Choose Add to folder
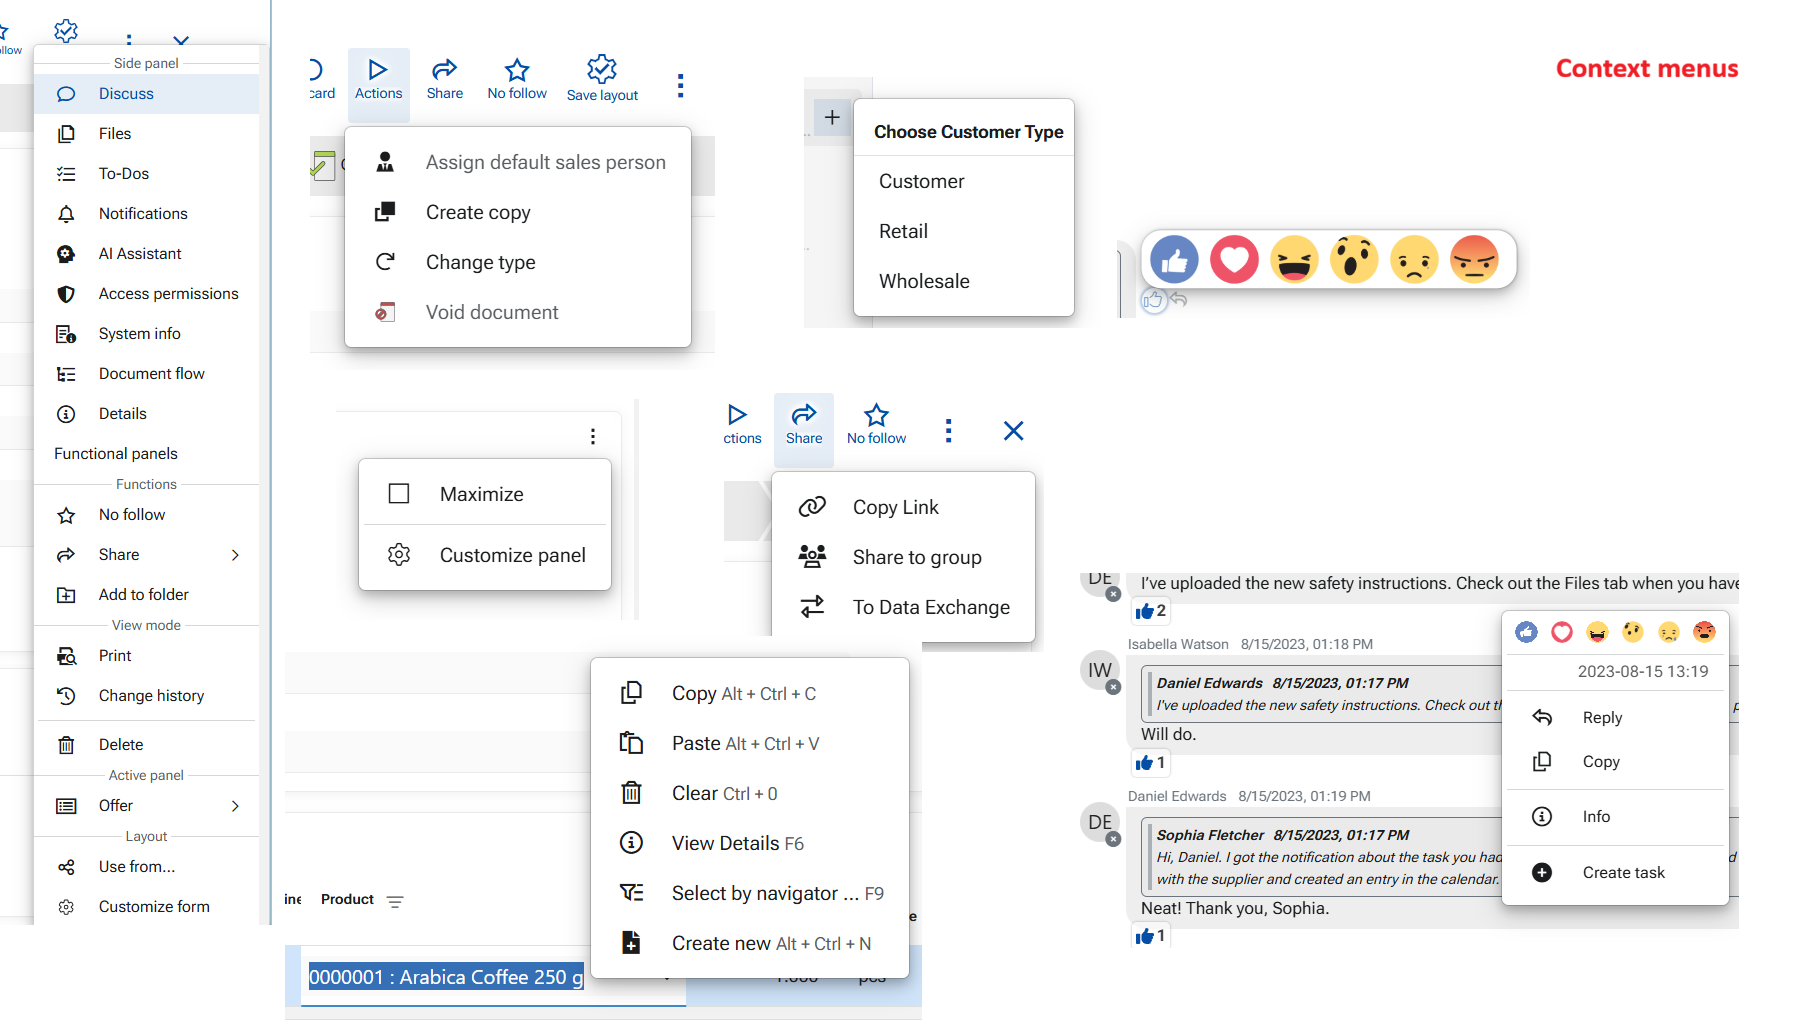The height and width of the screenshot is (1033, 1816). click(x=146, y=595)
